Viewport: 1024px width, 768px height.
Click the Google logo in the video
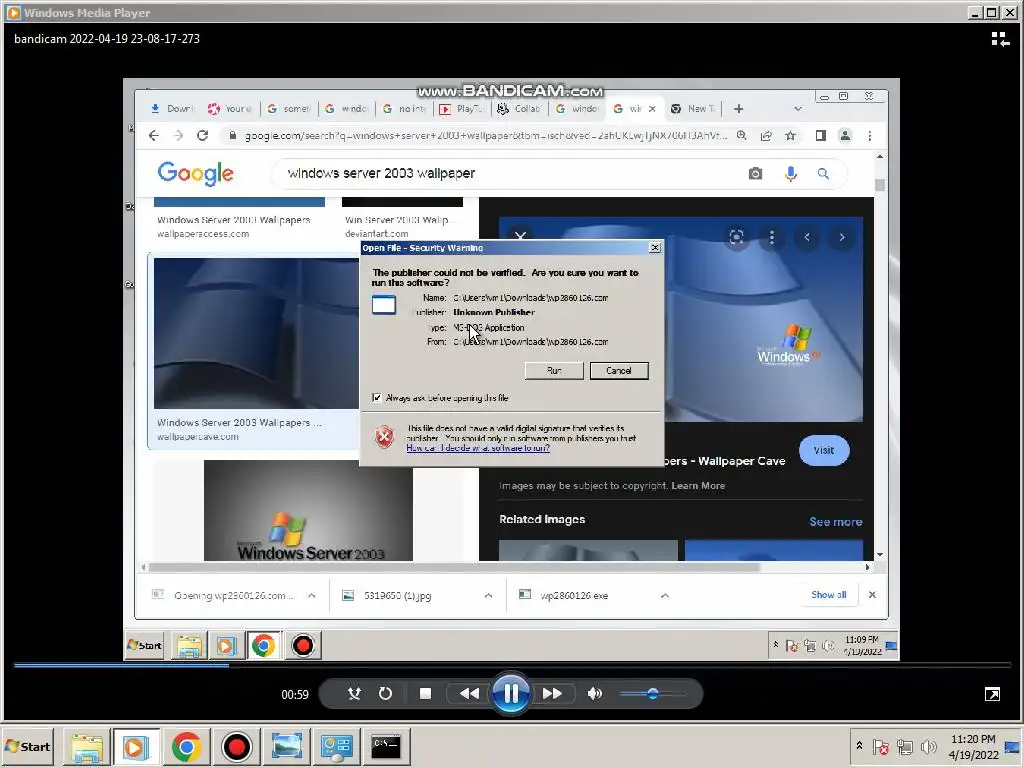pyautogui.click(x=195, y=174)
